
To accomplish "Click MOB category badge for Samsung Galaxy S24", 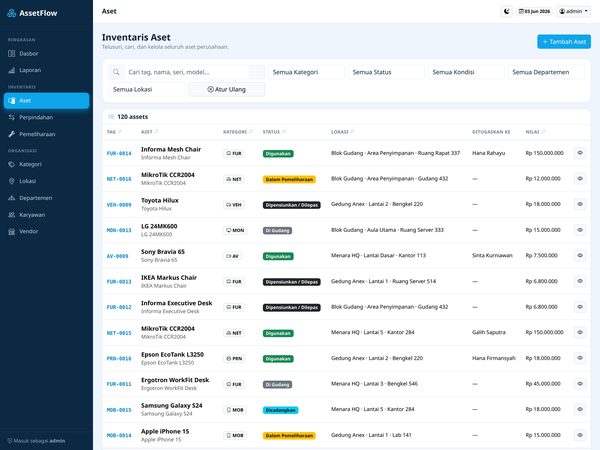I will click(235, 410).
